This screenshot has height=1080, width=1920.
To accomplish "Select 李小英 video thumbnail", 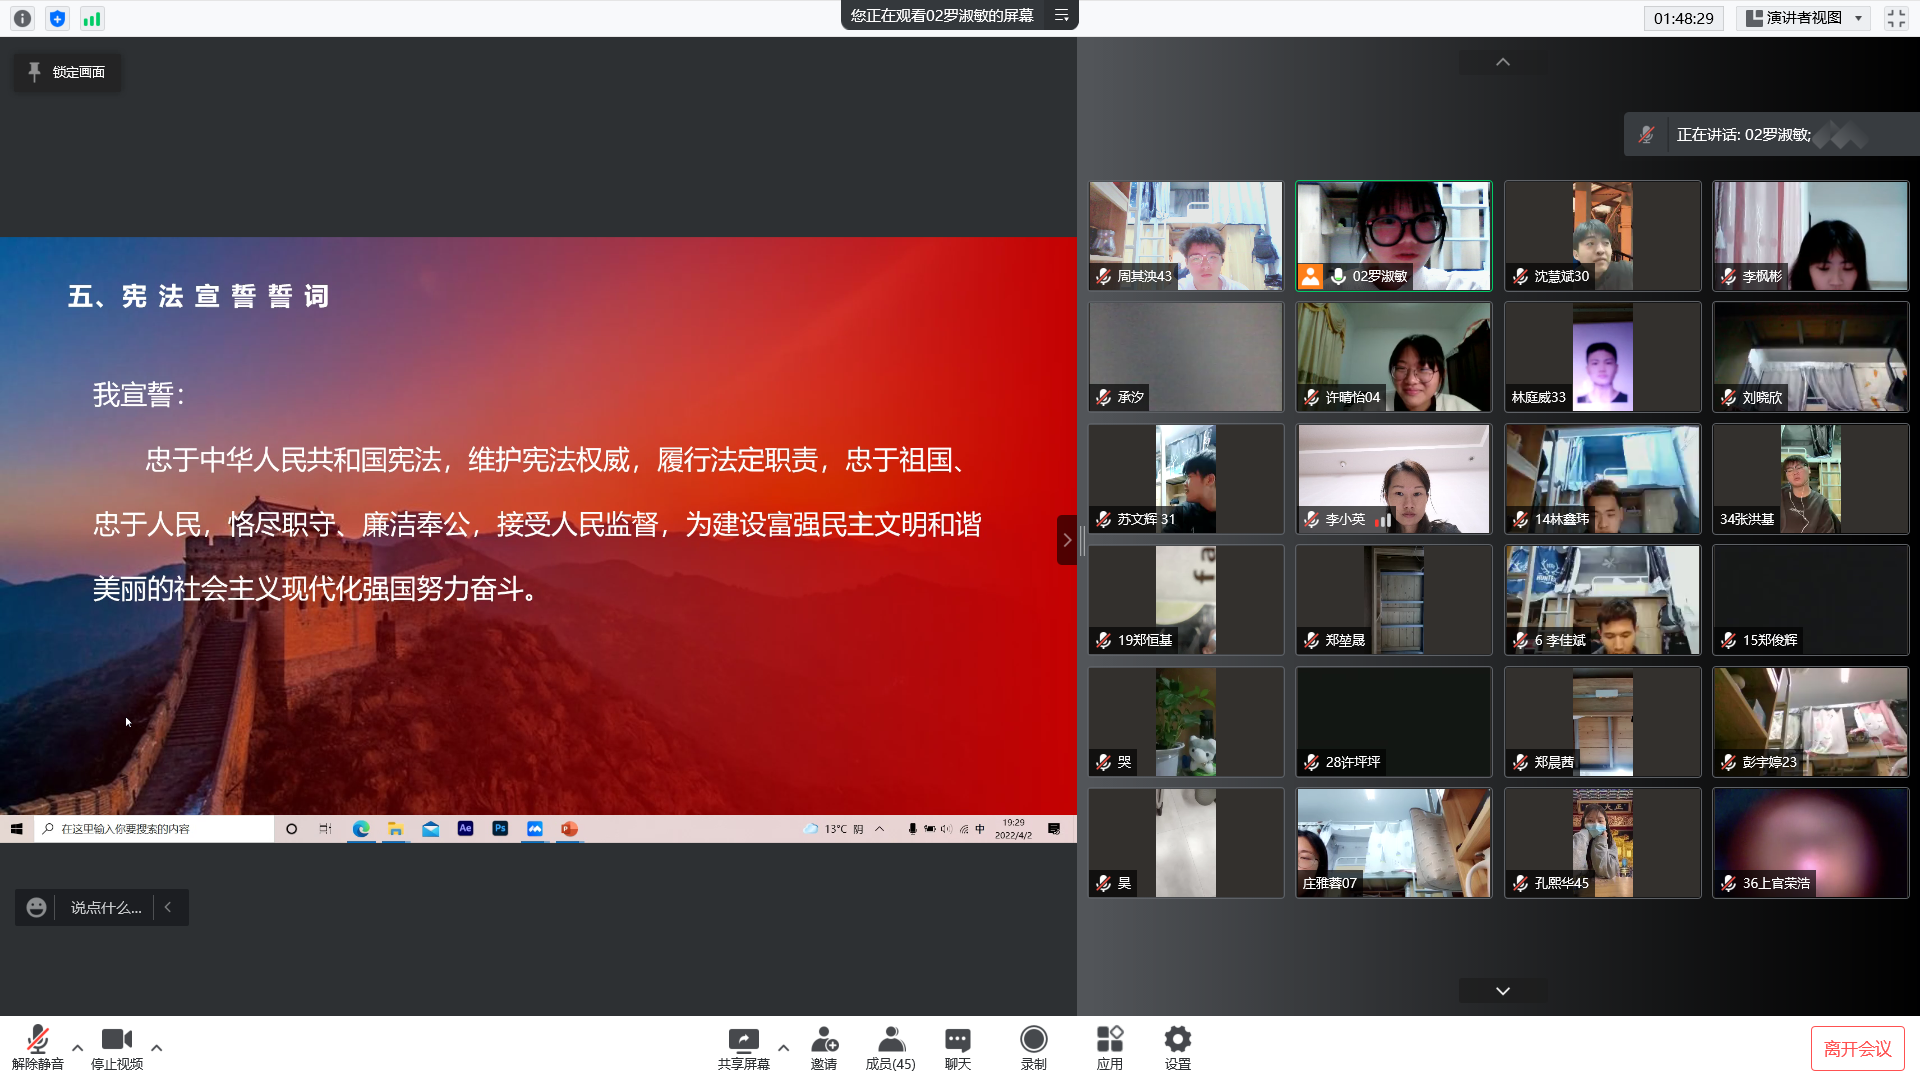I will click(1393, 479).
